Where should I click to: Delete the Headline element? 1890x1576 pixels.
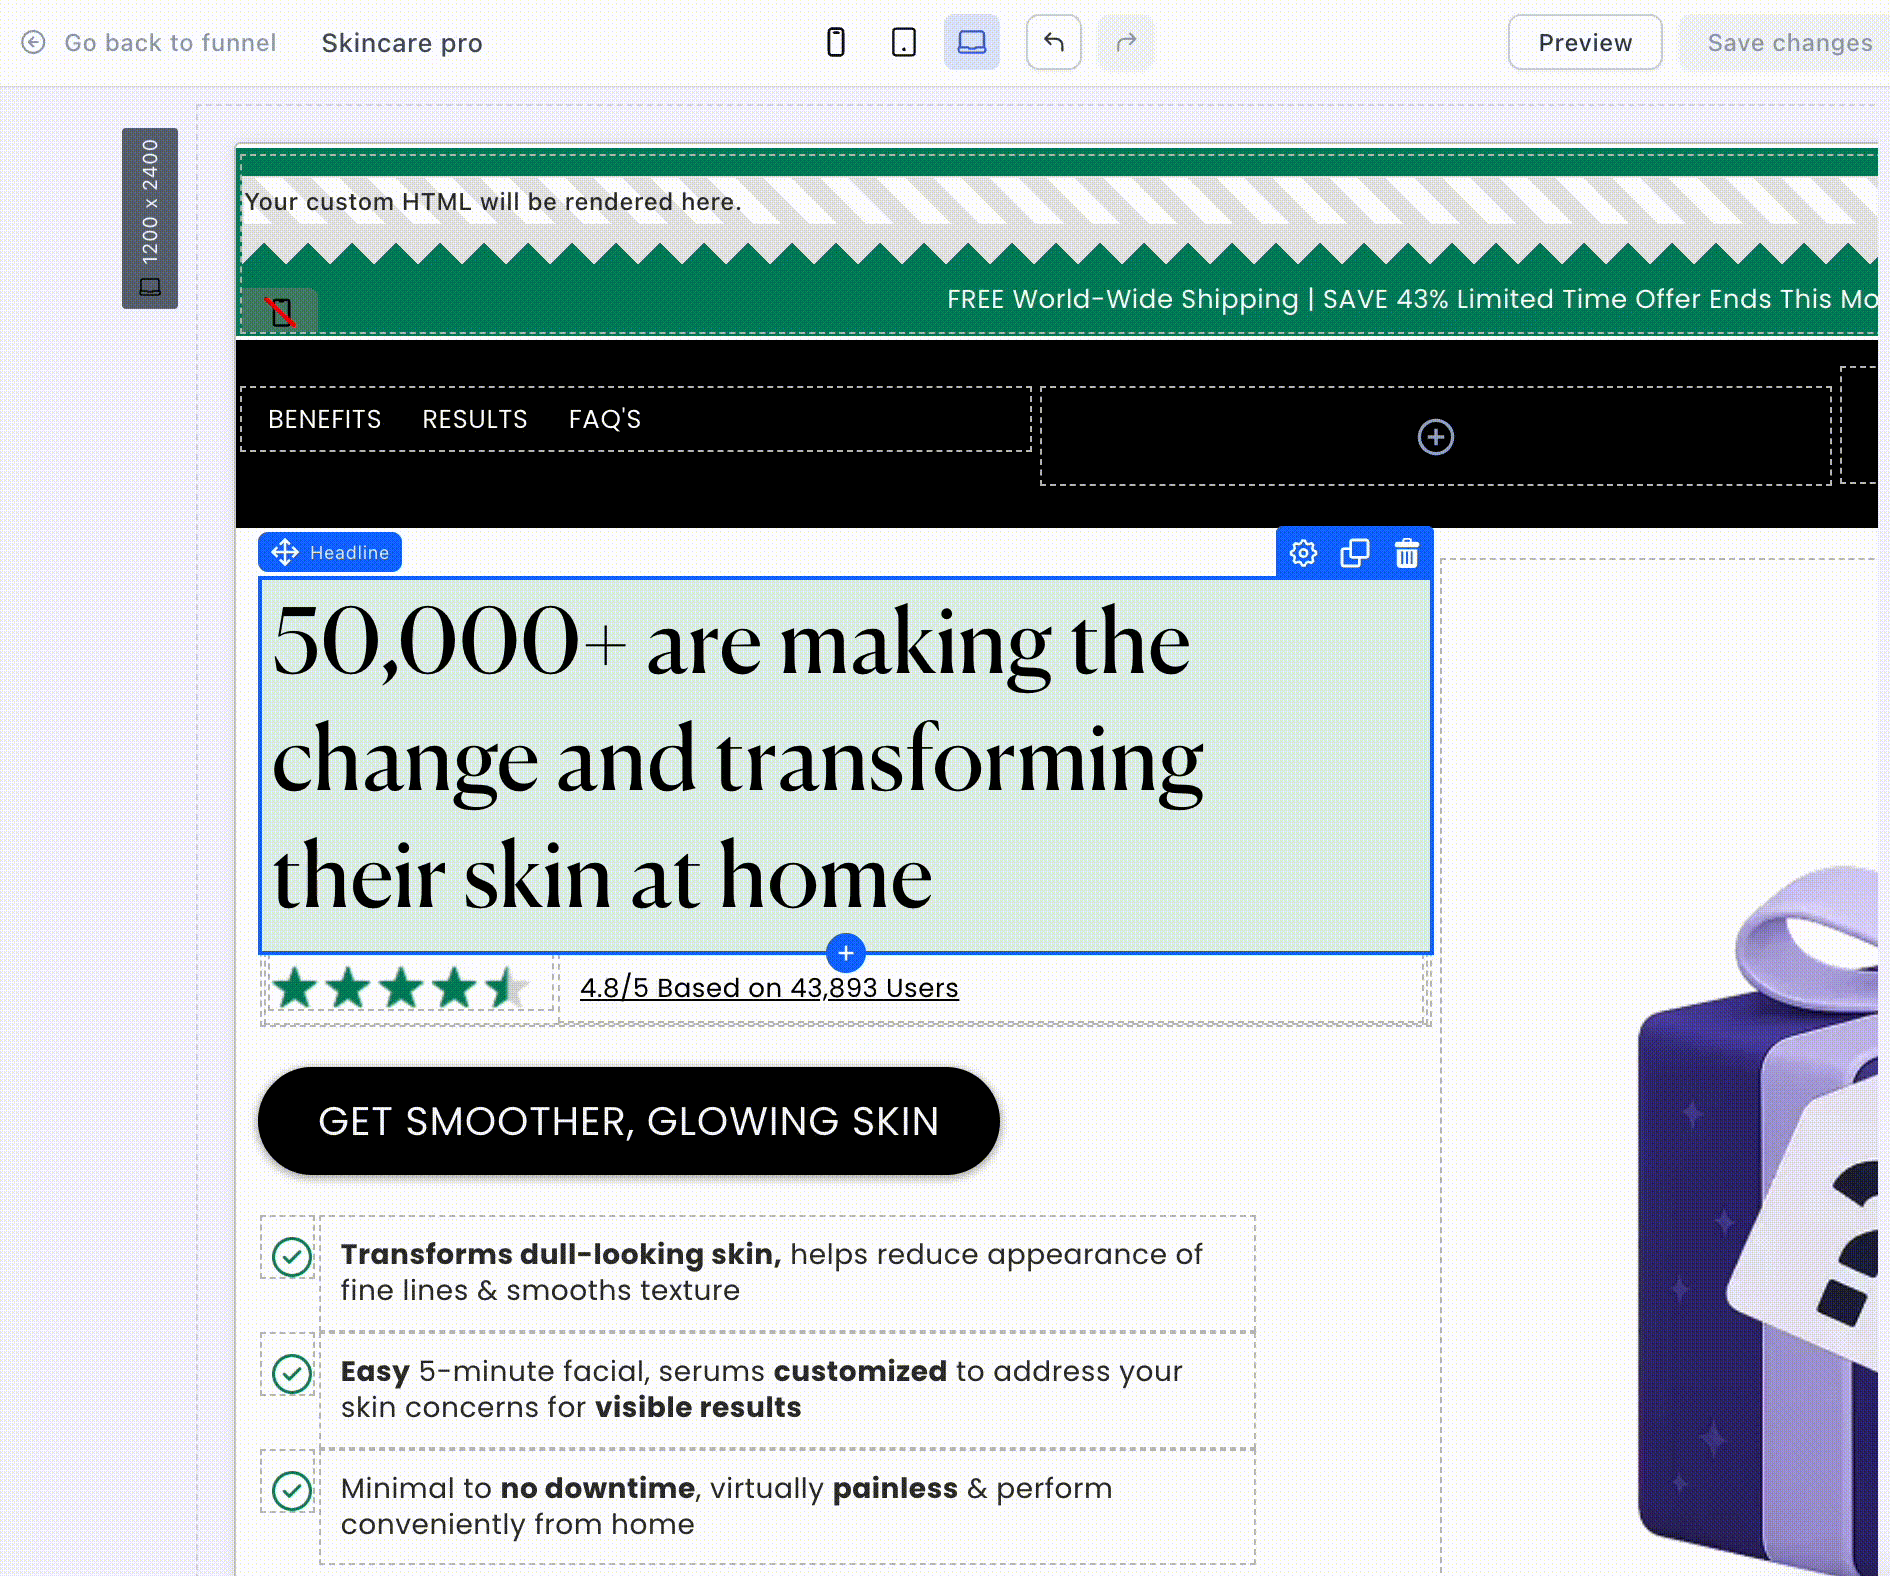click(1407, 553)
